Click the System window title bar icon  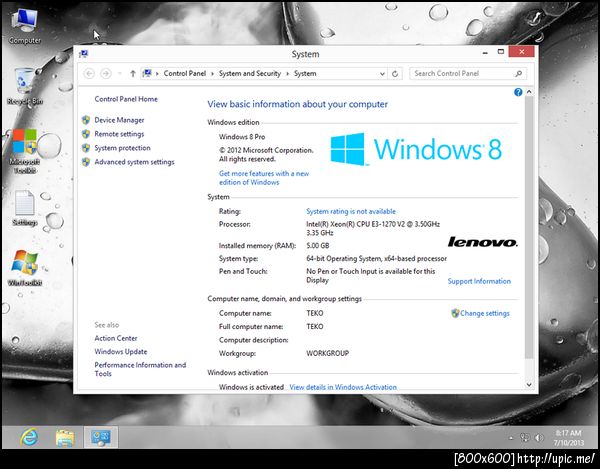click(x=83, y=54)
